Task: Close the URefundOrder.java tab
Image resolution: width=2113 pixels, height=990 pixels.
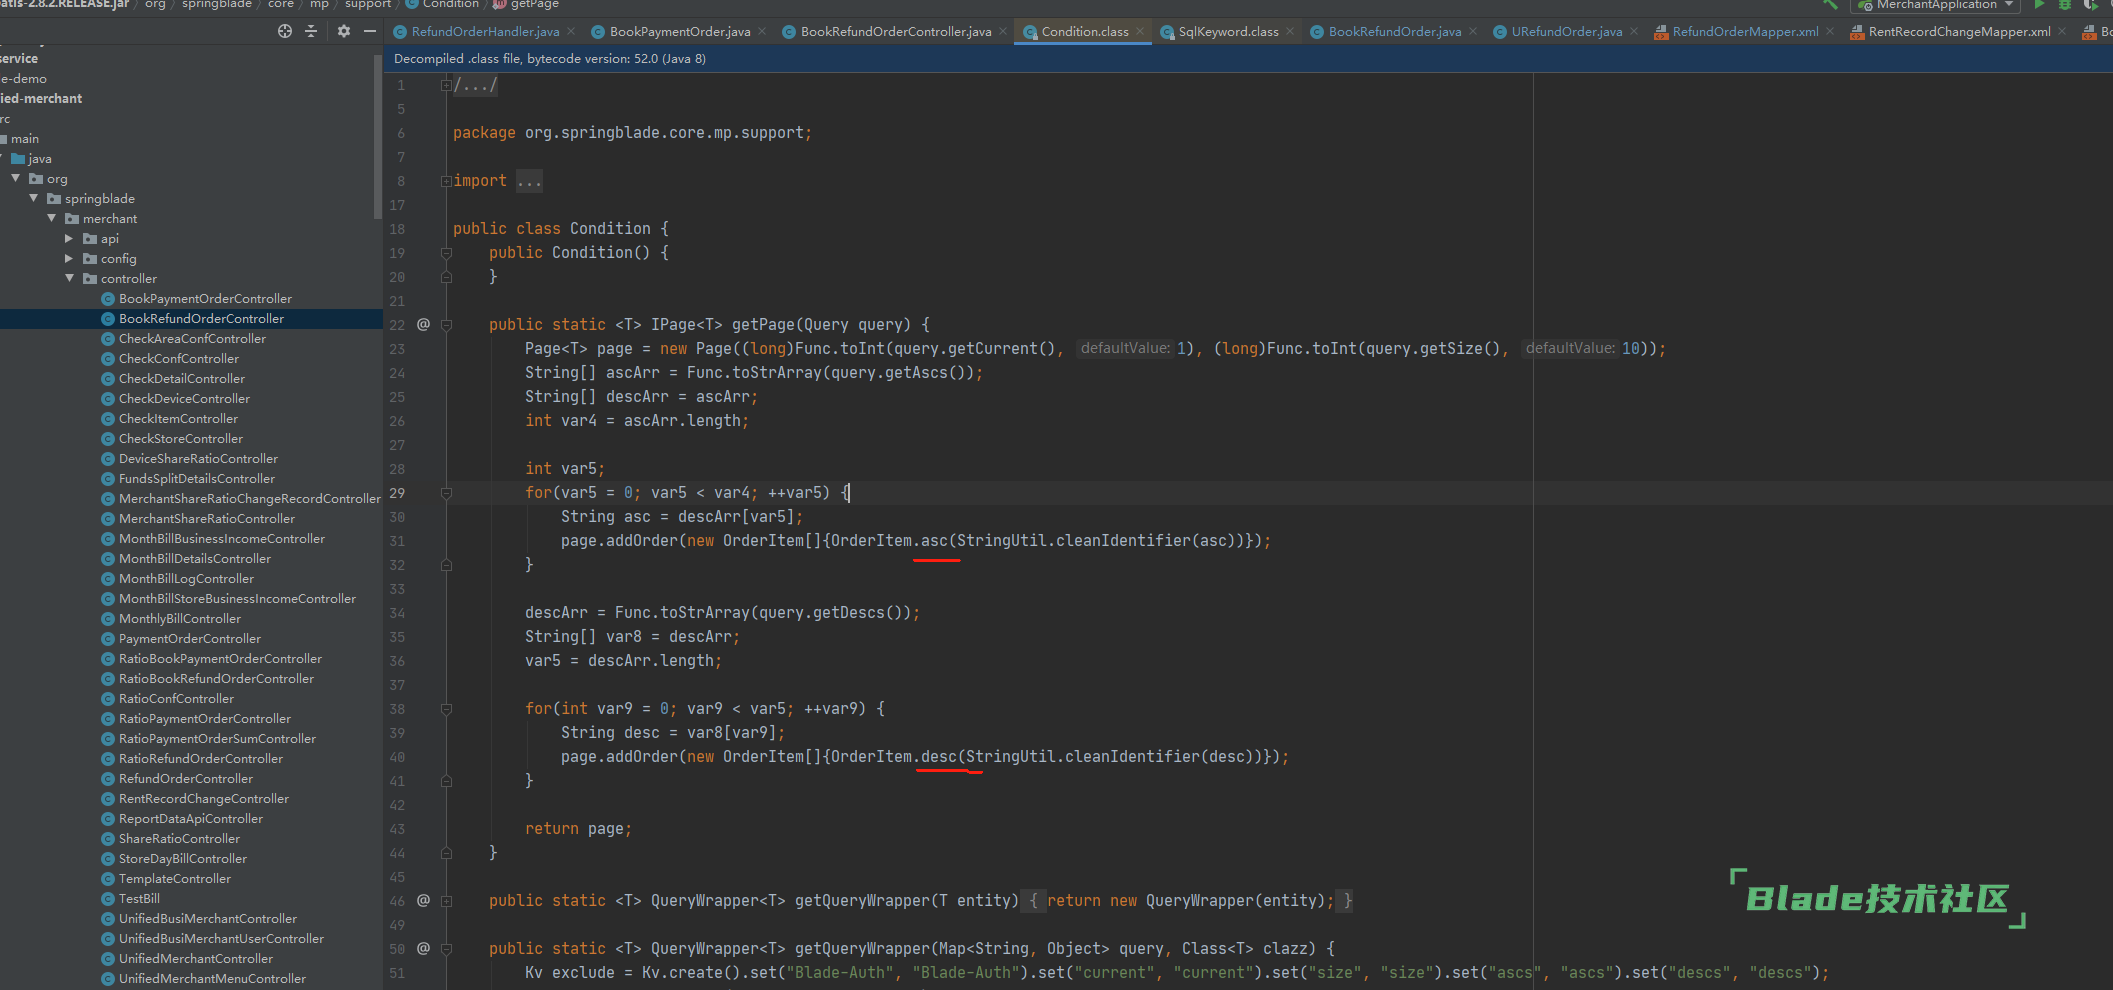Action: 1634,32
